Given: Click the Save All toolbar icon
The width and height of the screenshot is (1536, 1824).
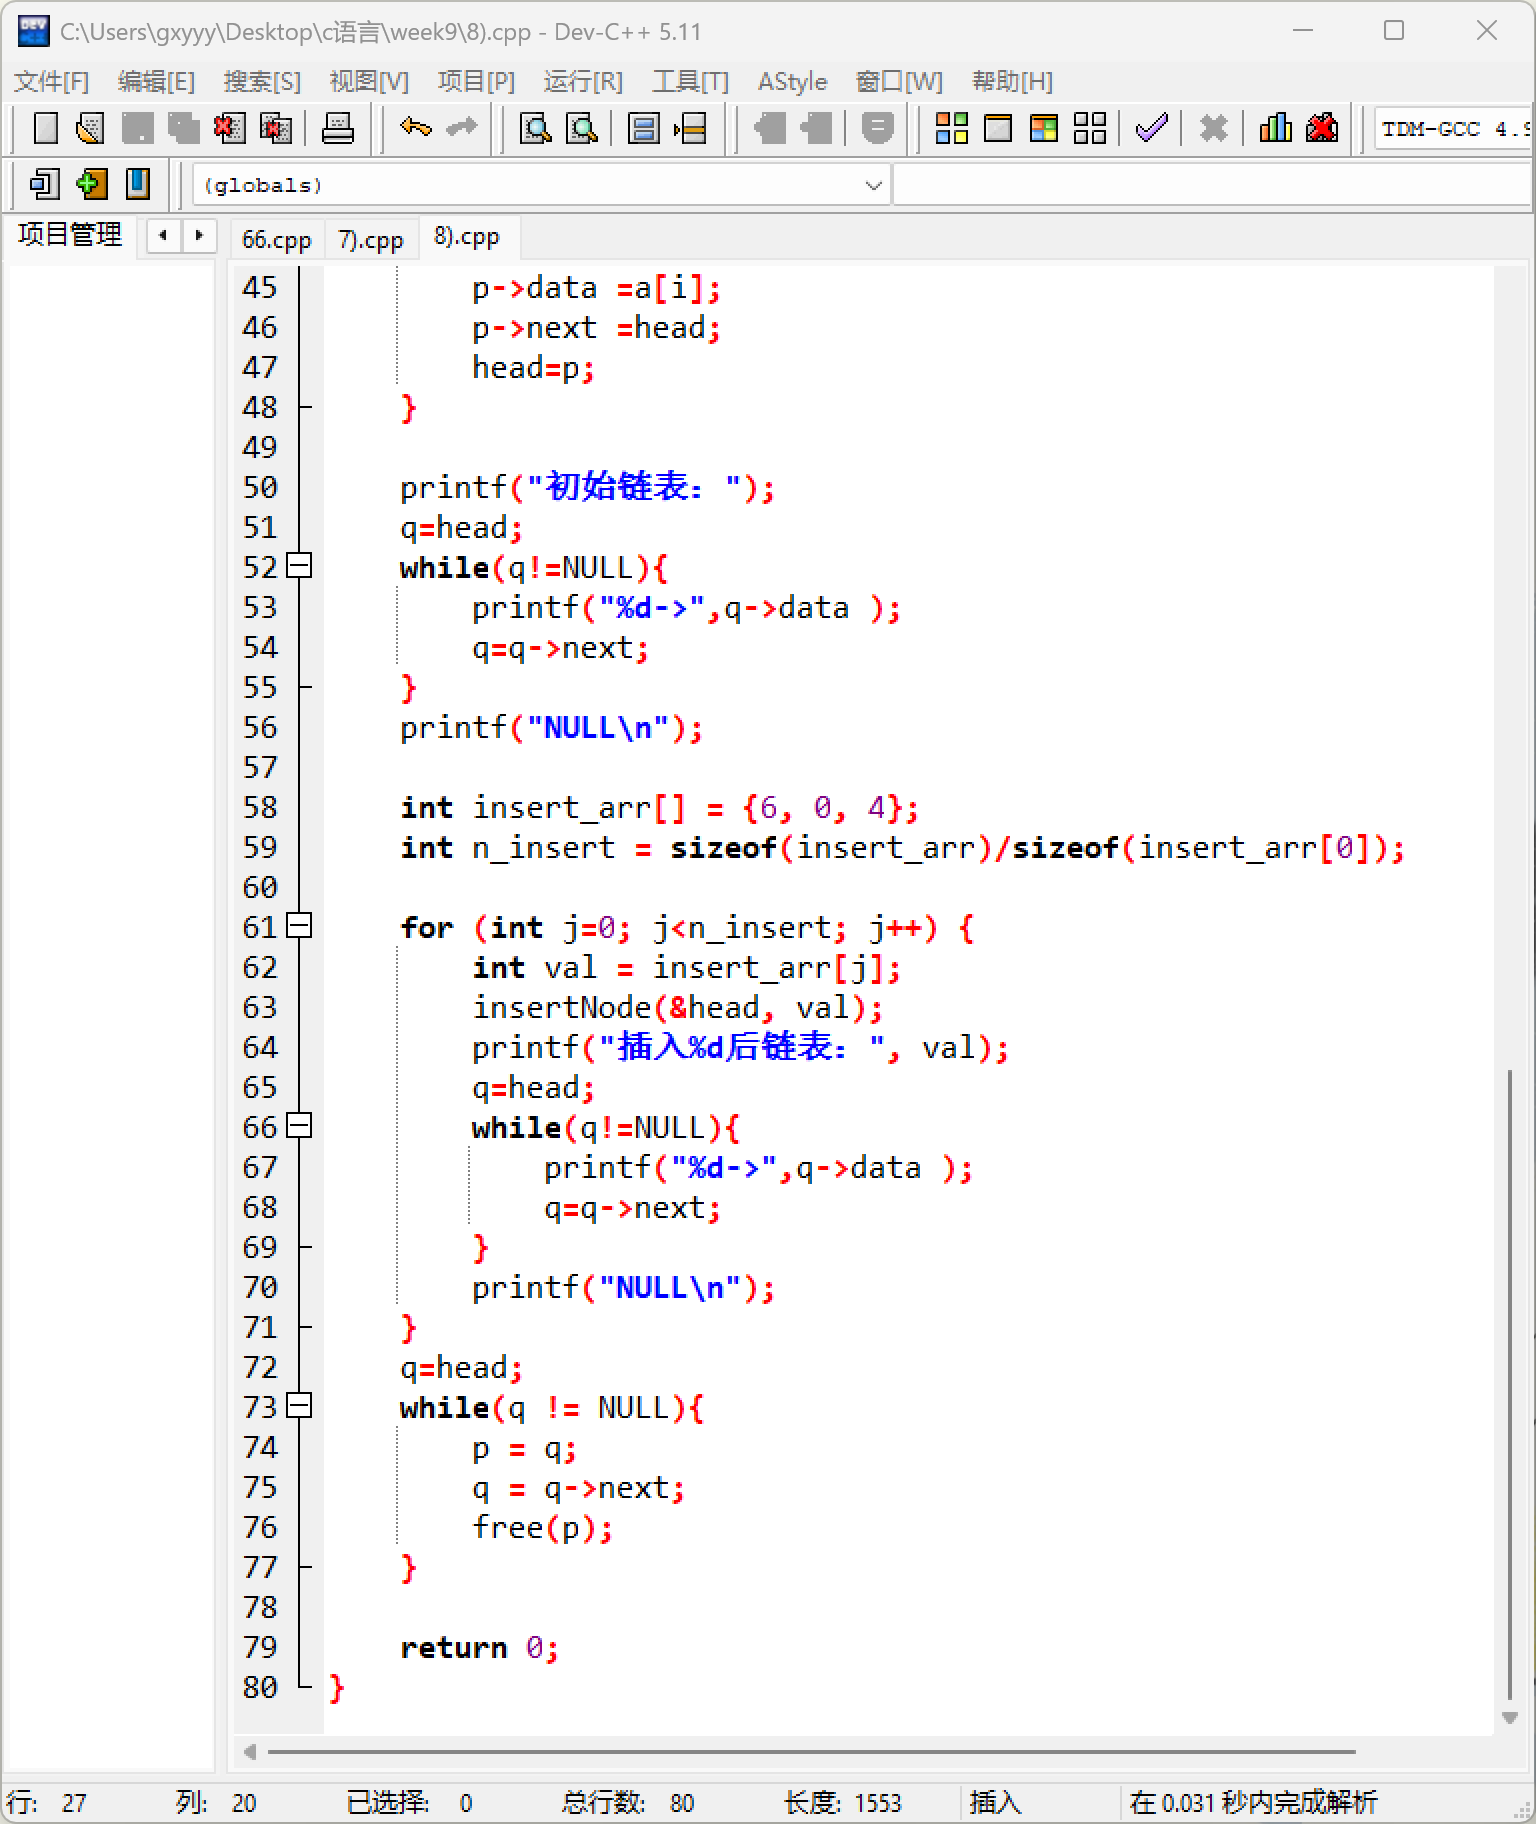Looking at the screenshot, I should pos(183,128).
